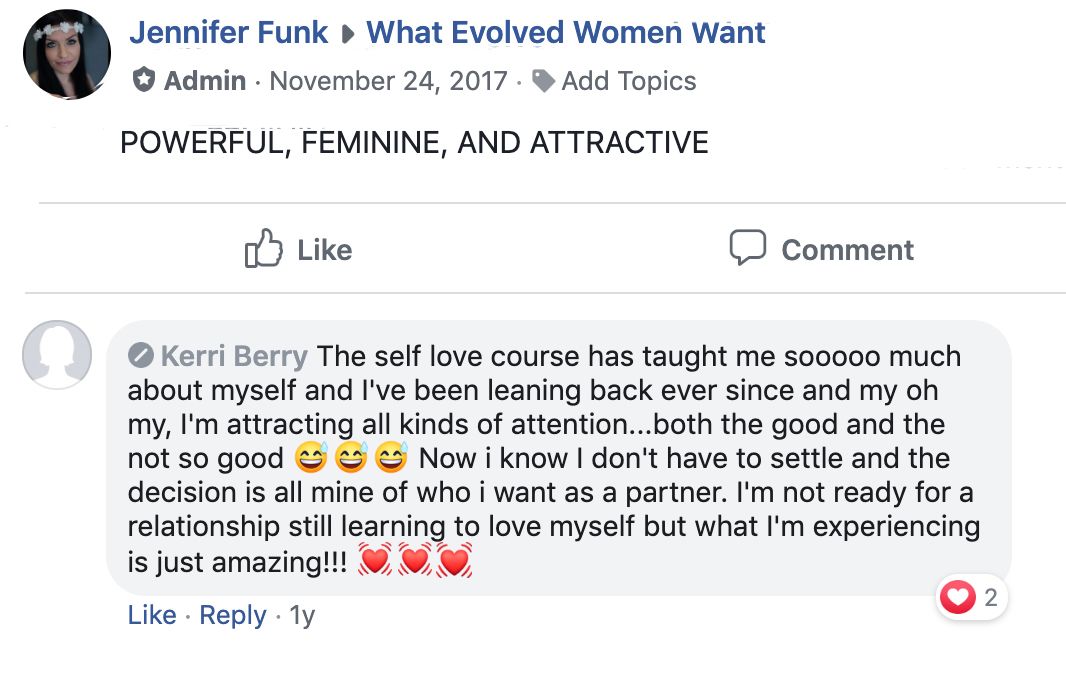Click the tag icon beside Add Topics
The image size is (1066, 700).
pyautogui.click(x=543, y=81)
